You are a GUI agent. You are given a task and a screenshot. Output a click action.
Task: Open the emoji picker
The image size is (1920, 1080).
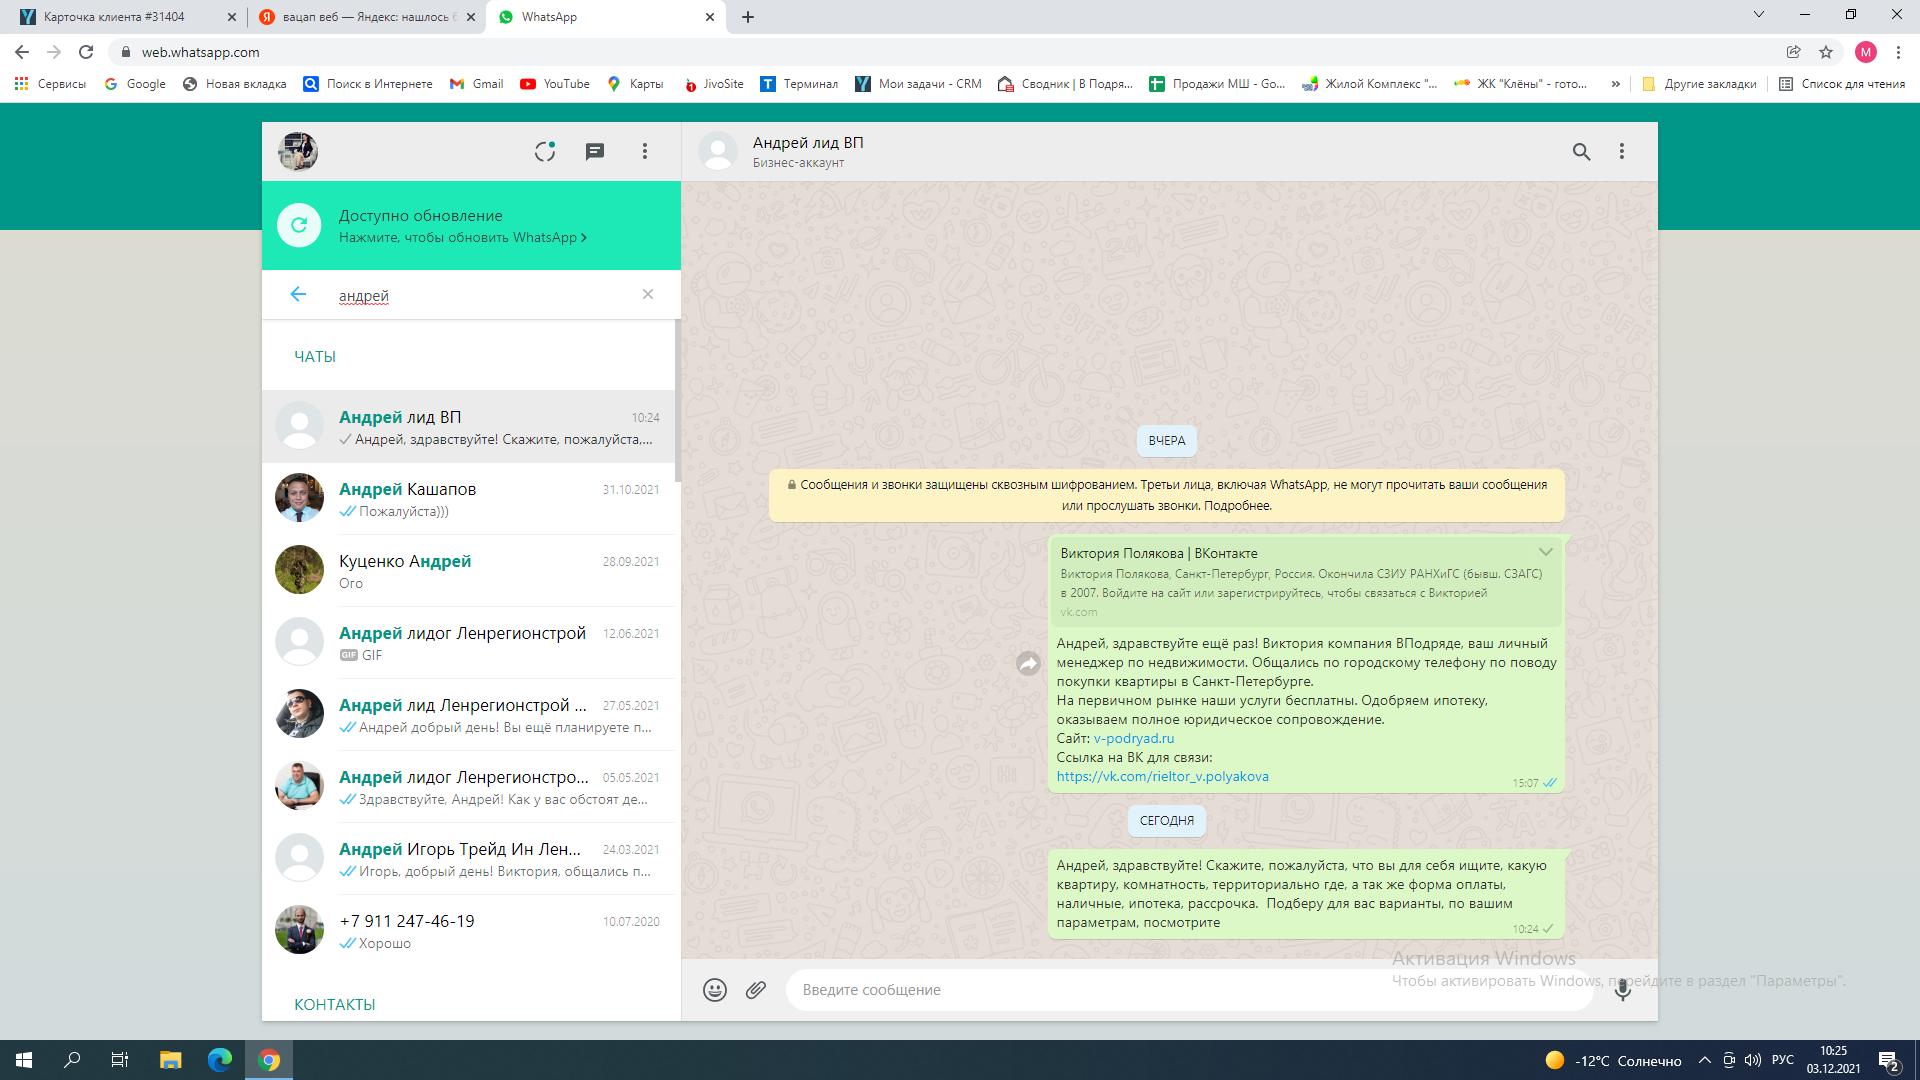(715, 990)
